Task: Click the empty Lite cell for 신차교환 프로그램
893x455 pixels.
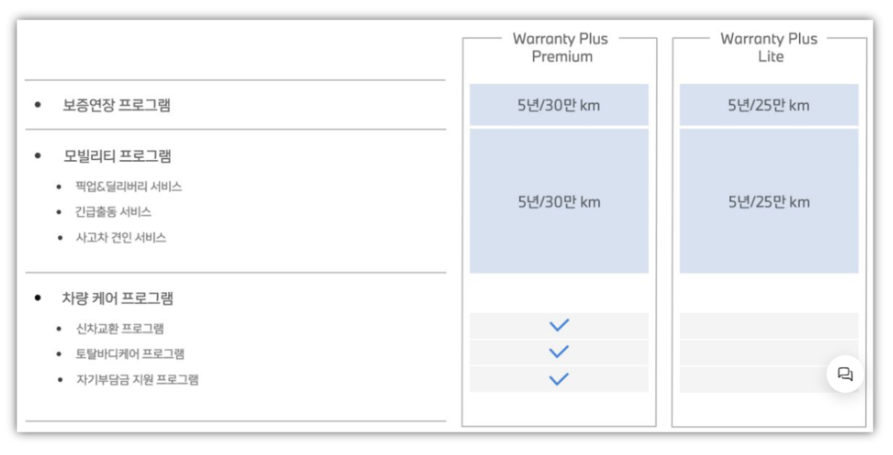Action: pyautogui.click(x=768, y=326)
